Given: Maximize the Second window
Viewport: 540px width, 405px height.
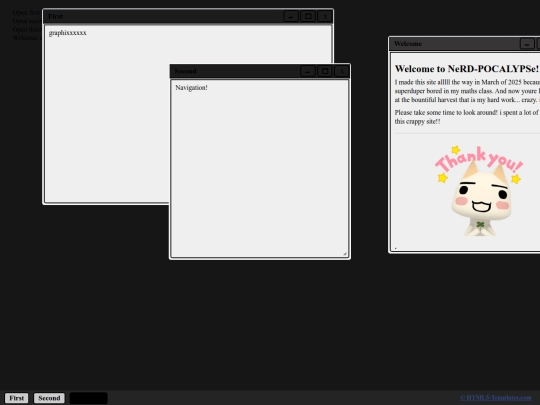Looking at the screenshot, I should [325, 71].
